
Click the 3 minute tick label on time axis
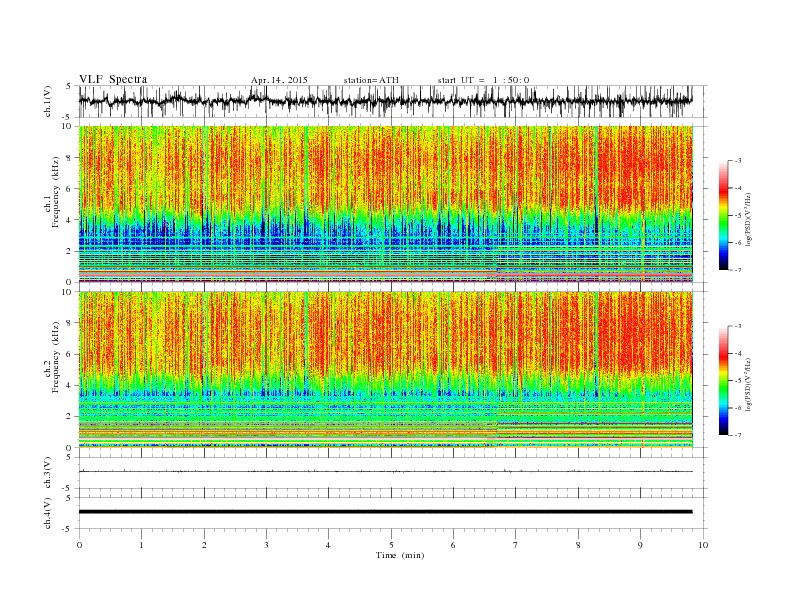point(266,545)
